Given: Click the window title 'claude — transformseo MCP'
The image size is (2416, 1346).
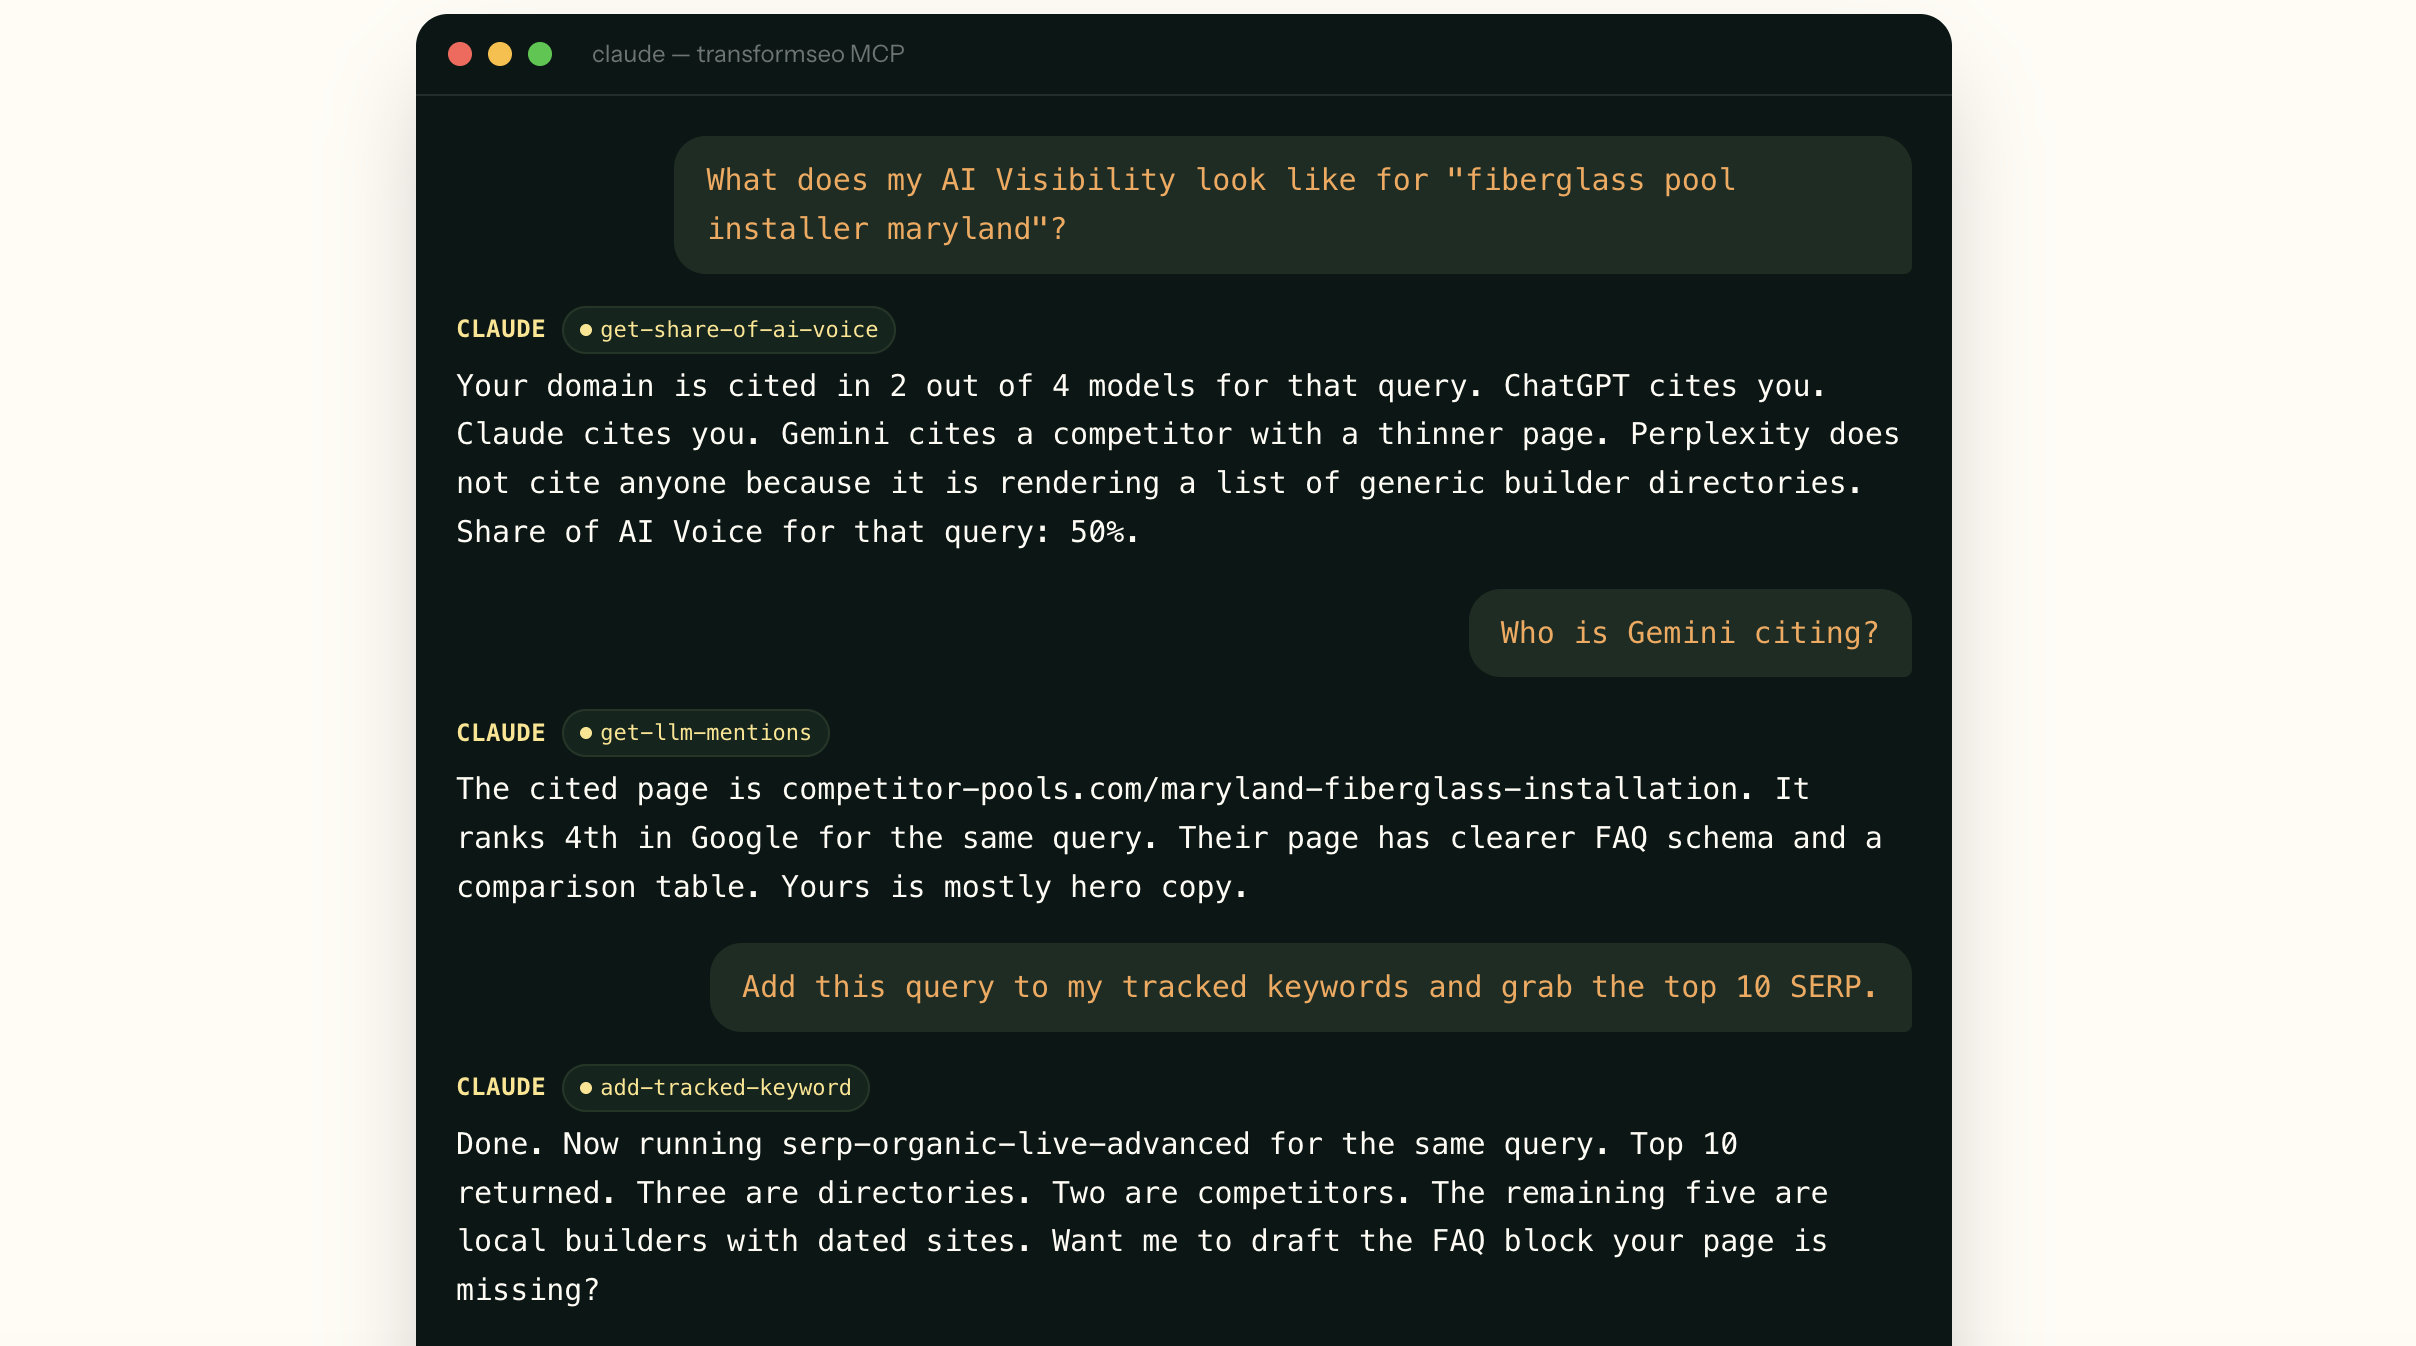Looking at the screenshot, I should (748, 54).
